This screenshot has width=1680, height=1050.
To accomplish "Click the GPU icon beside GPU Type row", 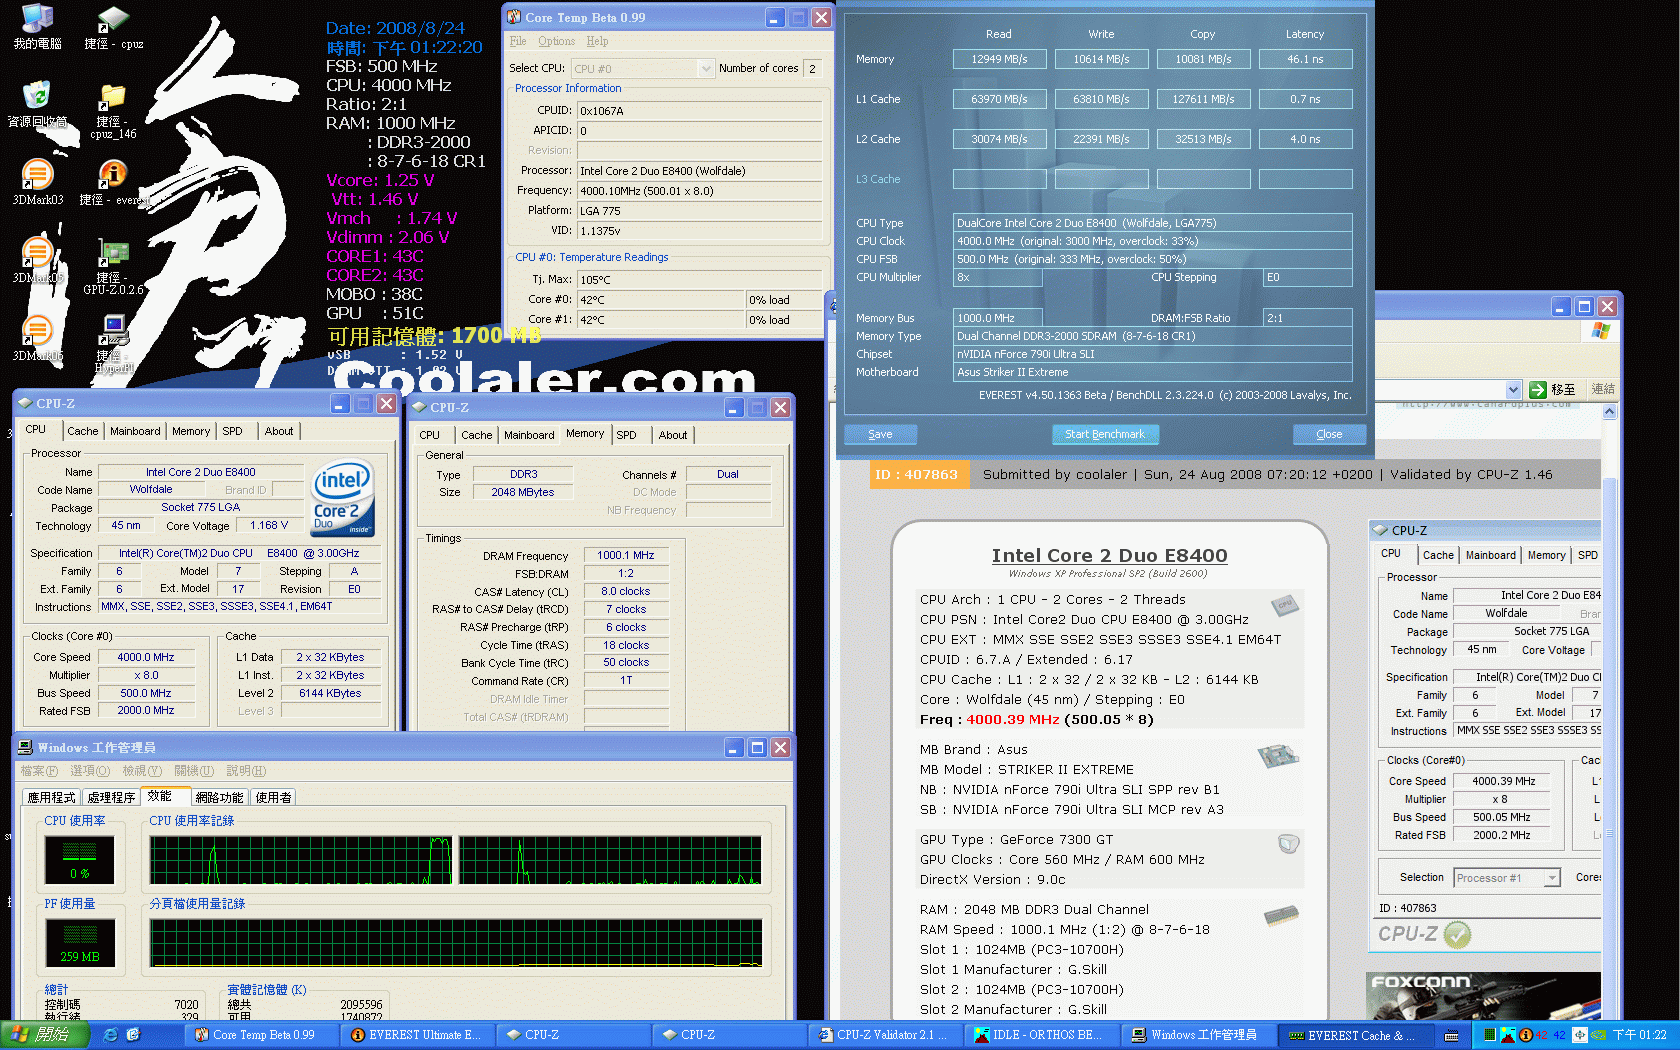I will (1288, 844).
